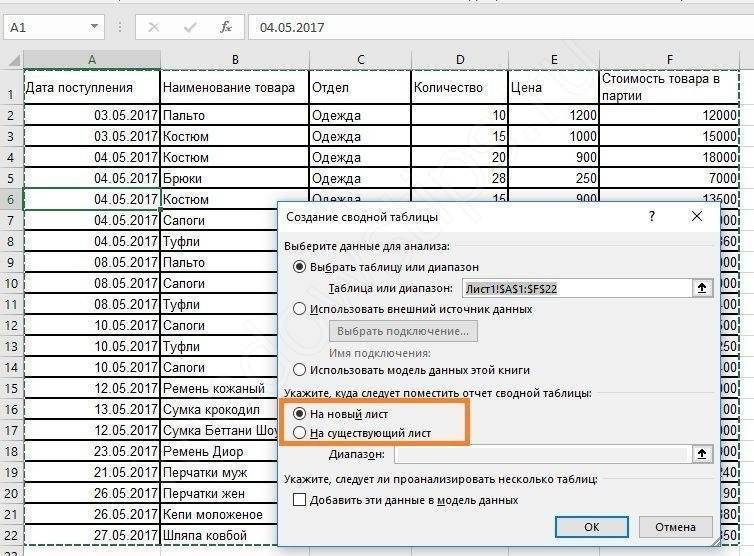754x556 pixels.
Task: Select the Выбрать таблицу или диапазон option
Action: tap(300, 267)
